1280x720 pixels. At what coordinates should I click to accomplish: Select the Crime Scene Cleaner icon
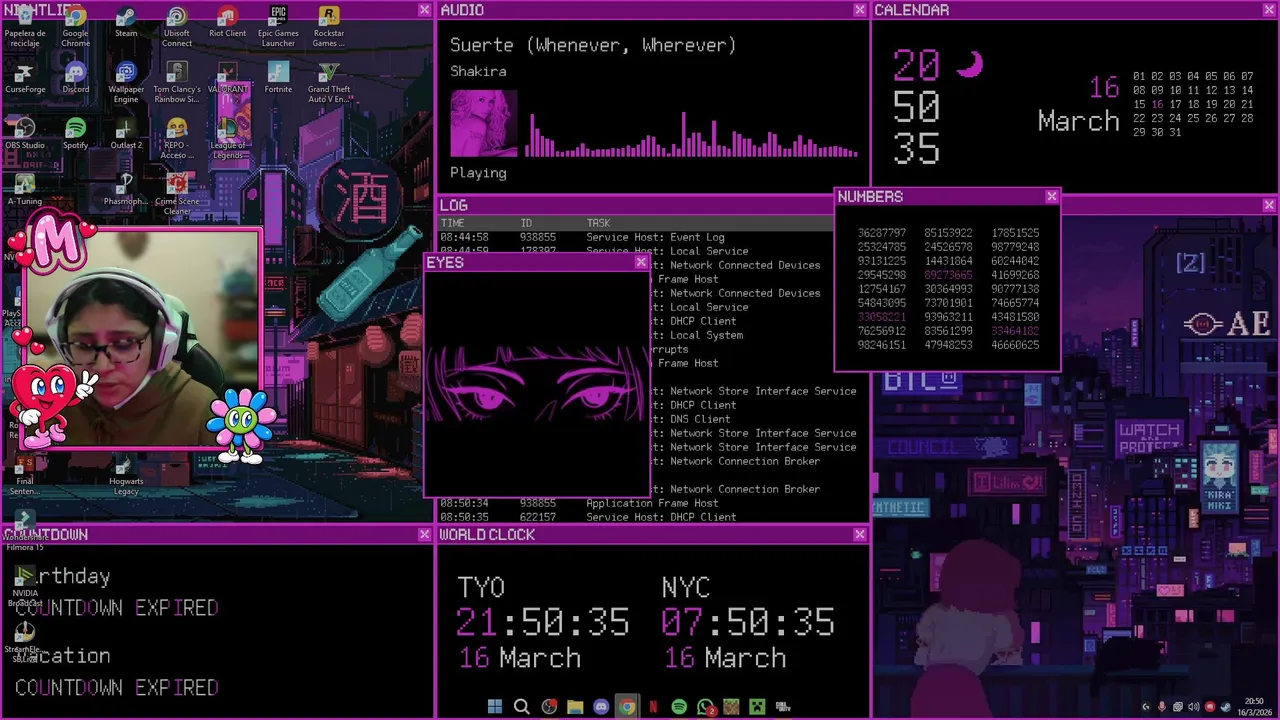(x=176, y=195)
